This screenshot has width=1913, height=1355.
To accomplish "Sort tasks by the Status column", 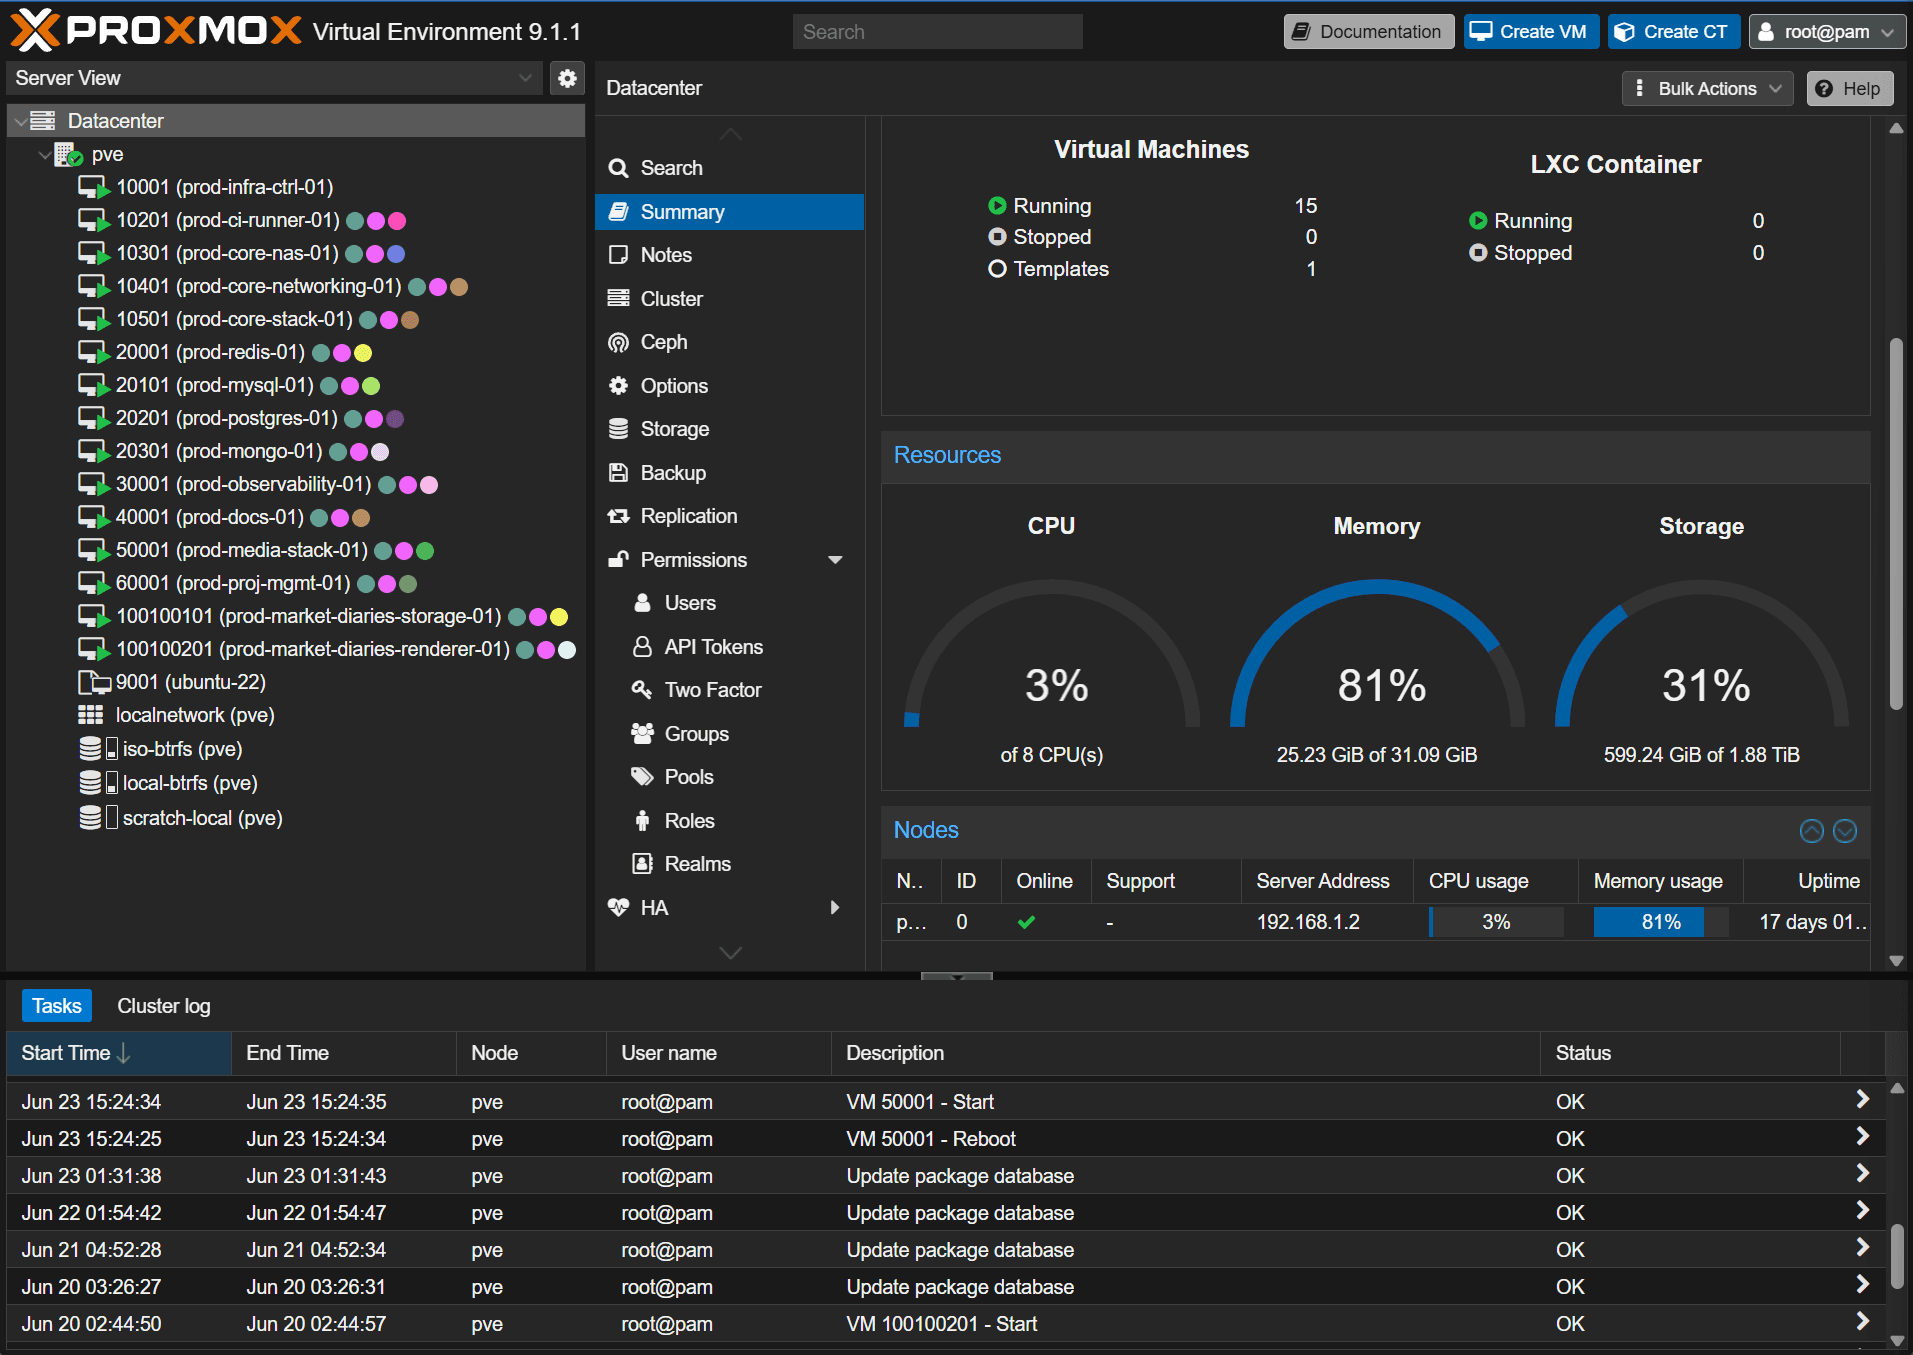I will (x=1690, y=1053).
